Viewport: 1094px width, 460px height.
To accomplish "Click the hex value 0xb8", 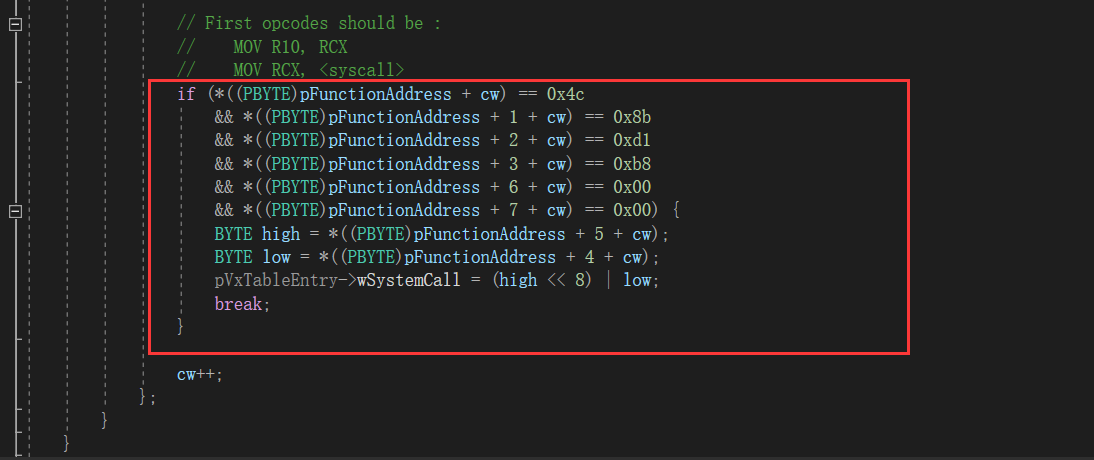I will (632, 164).
